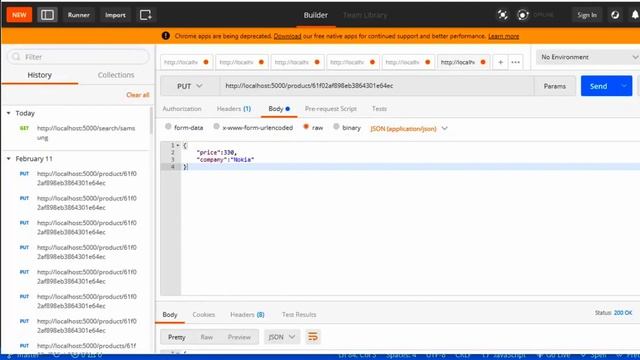Open the No Environment dropdown
The image size is (640, 360).
588,57
